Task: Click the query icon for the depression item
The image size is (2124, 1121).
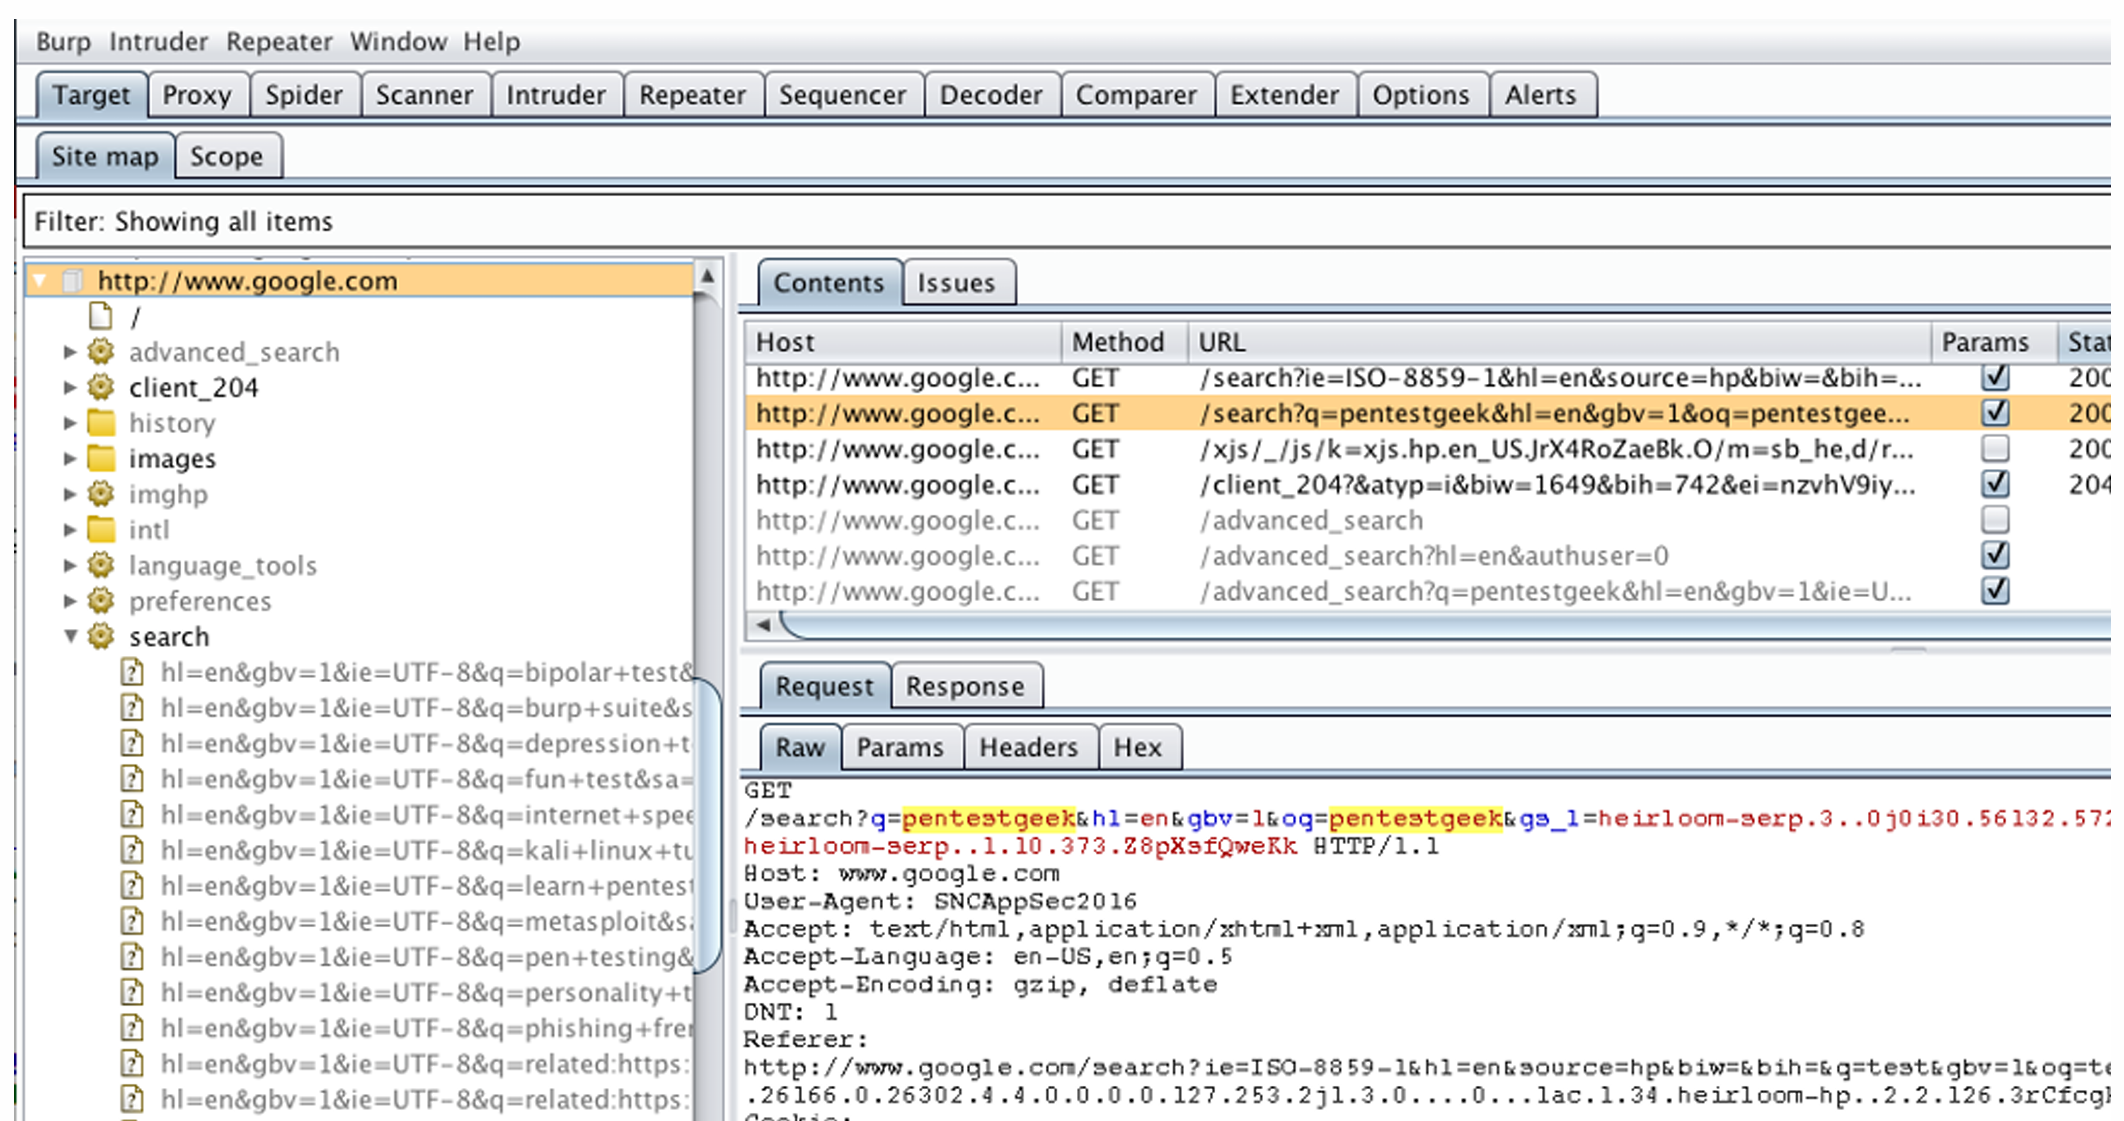Action: pyautogui.click(x=132, y=743)
